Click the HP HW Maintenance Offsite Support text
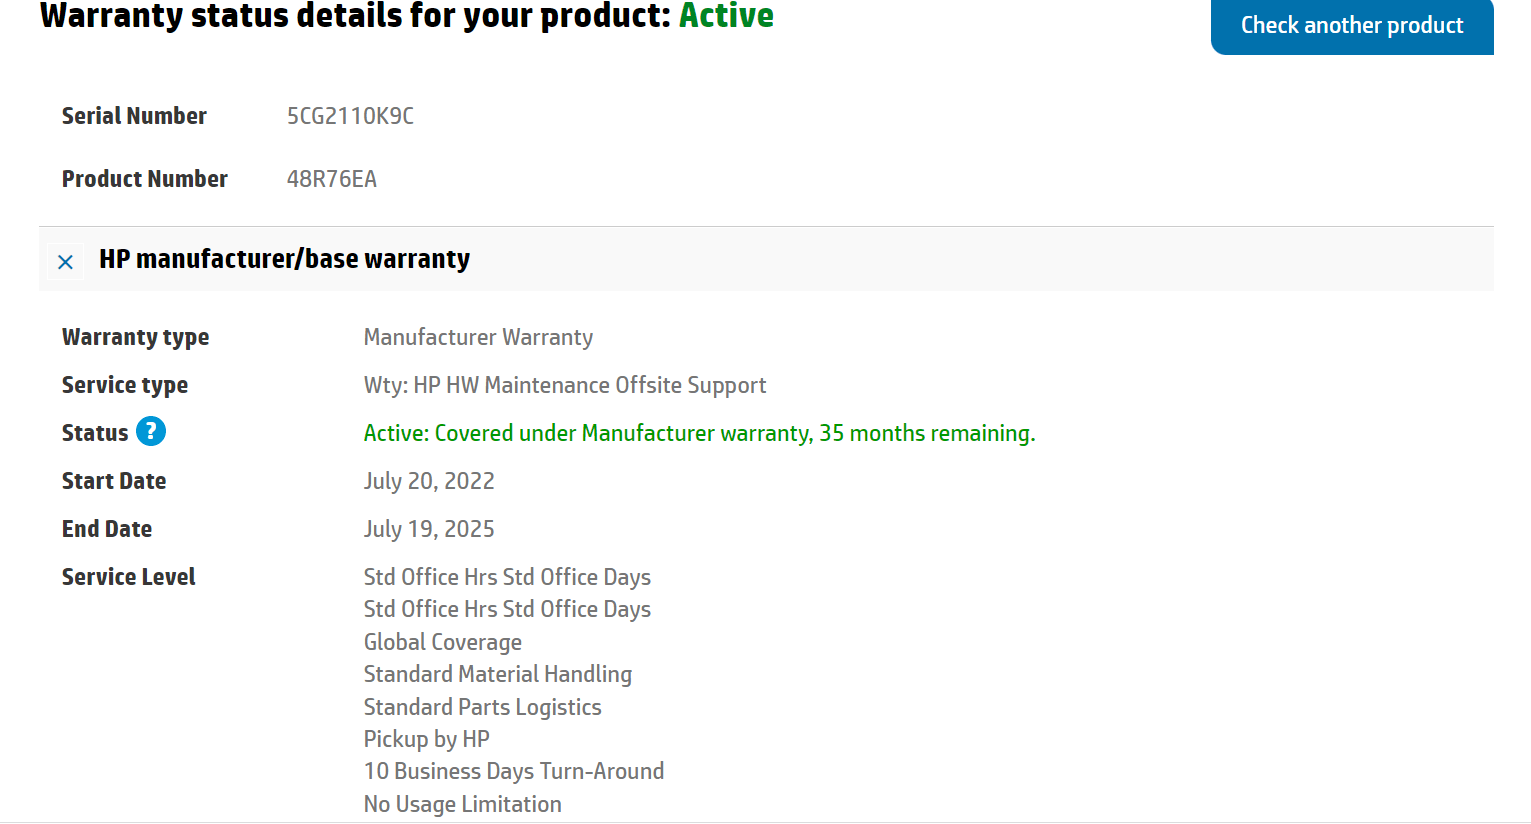This screenshot has height=824, width=1531. pos(590,385)
